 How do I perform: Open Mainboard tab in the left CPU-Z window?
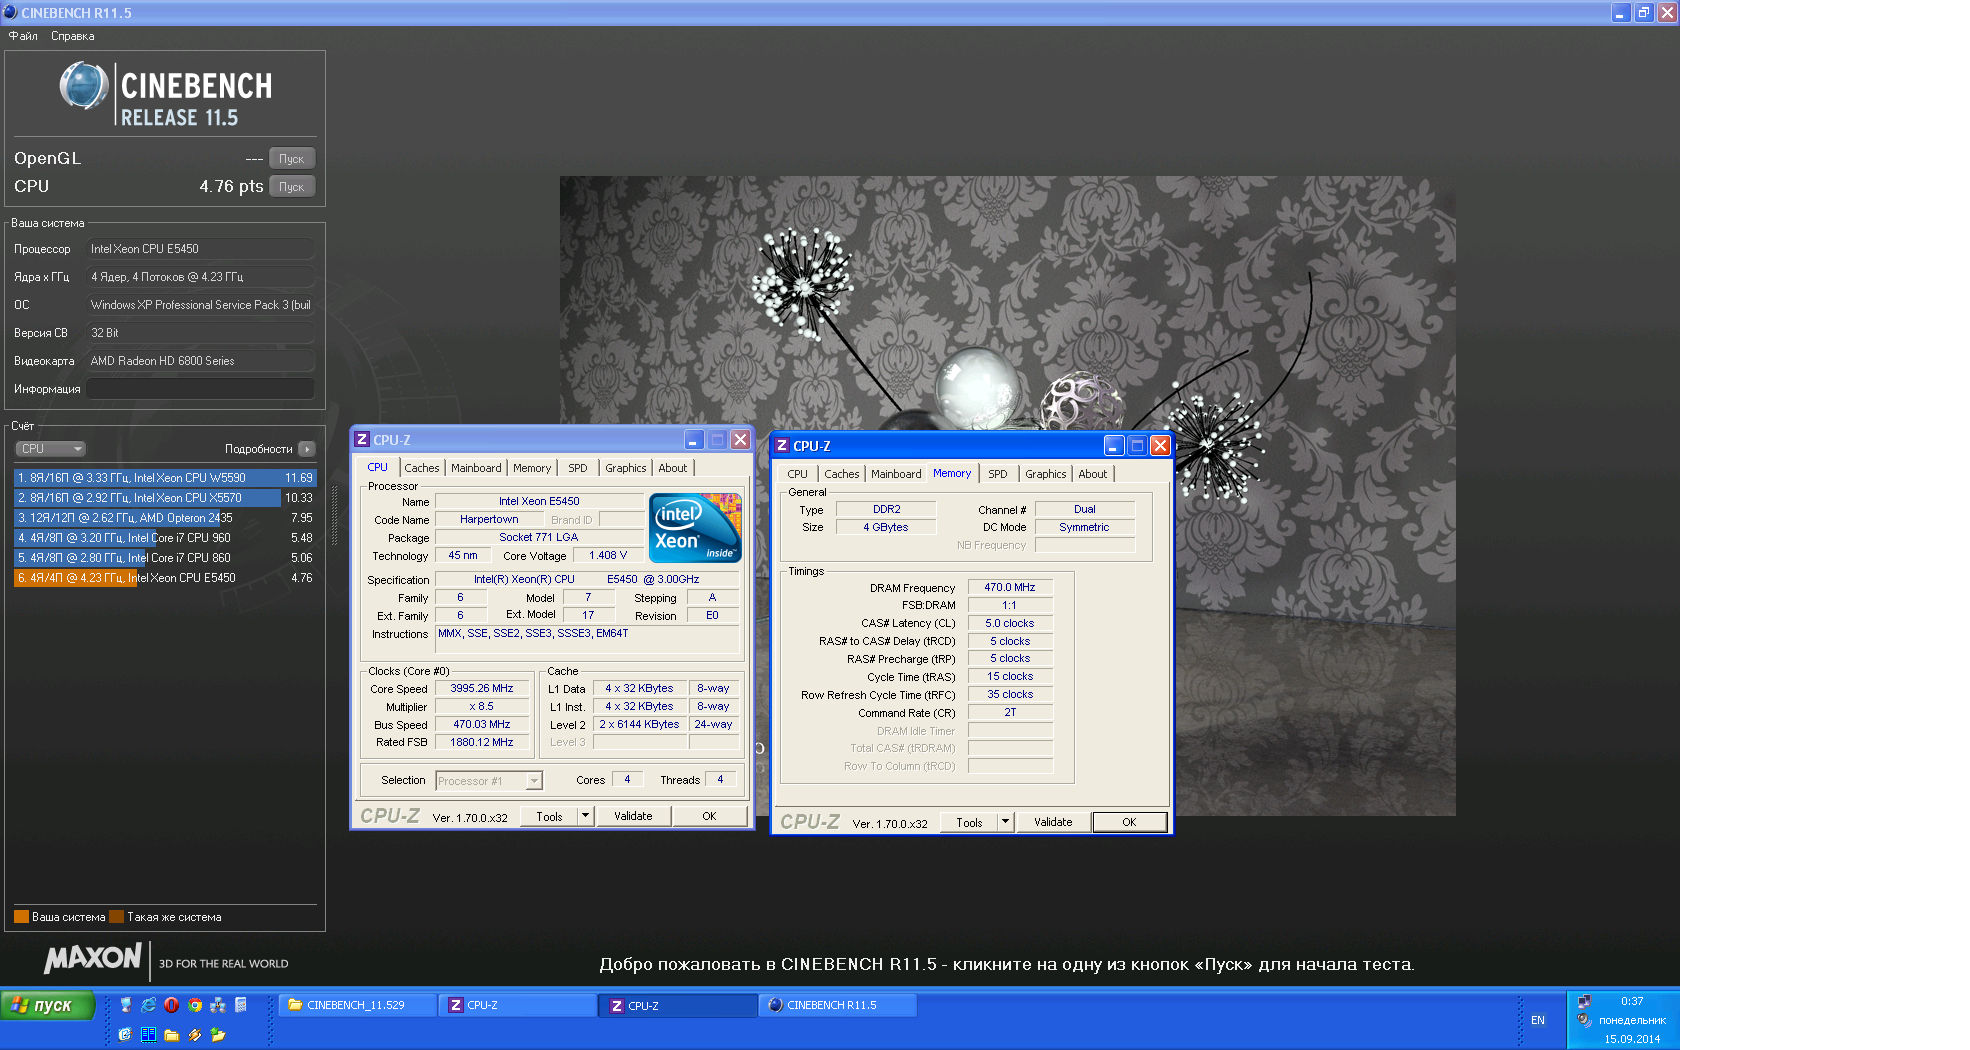pyautogui.click(x=476, y=468)
